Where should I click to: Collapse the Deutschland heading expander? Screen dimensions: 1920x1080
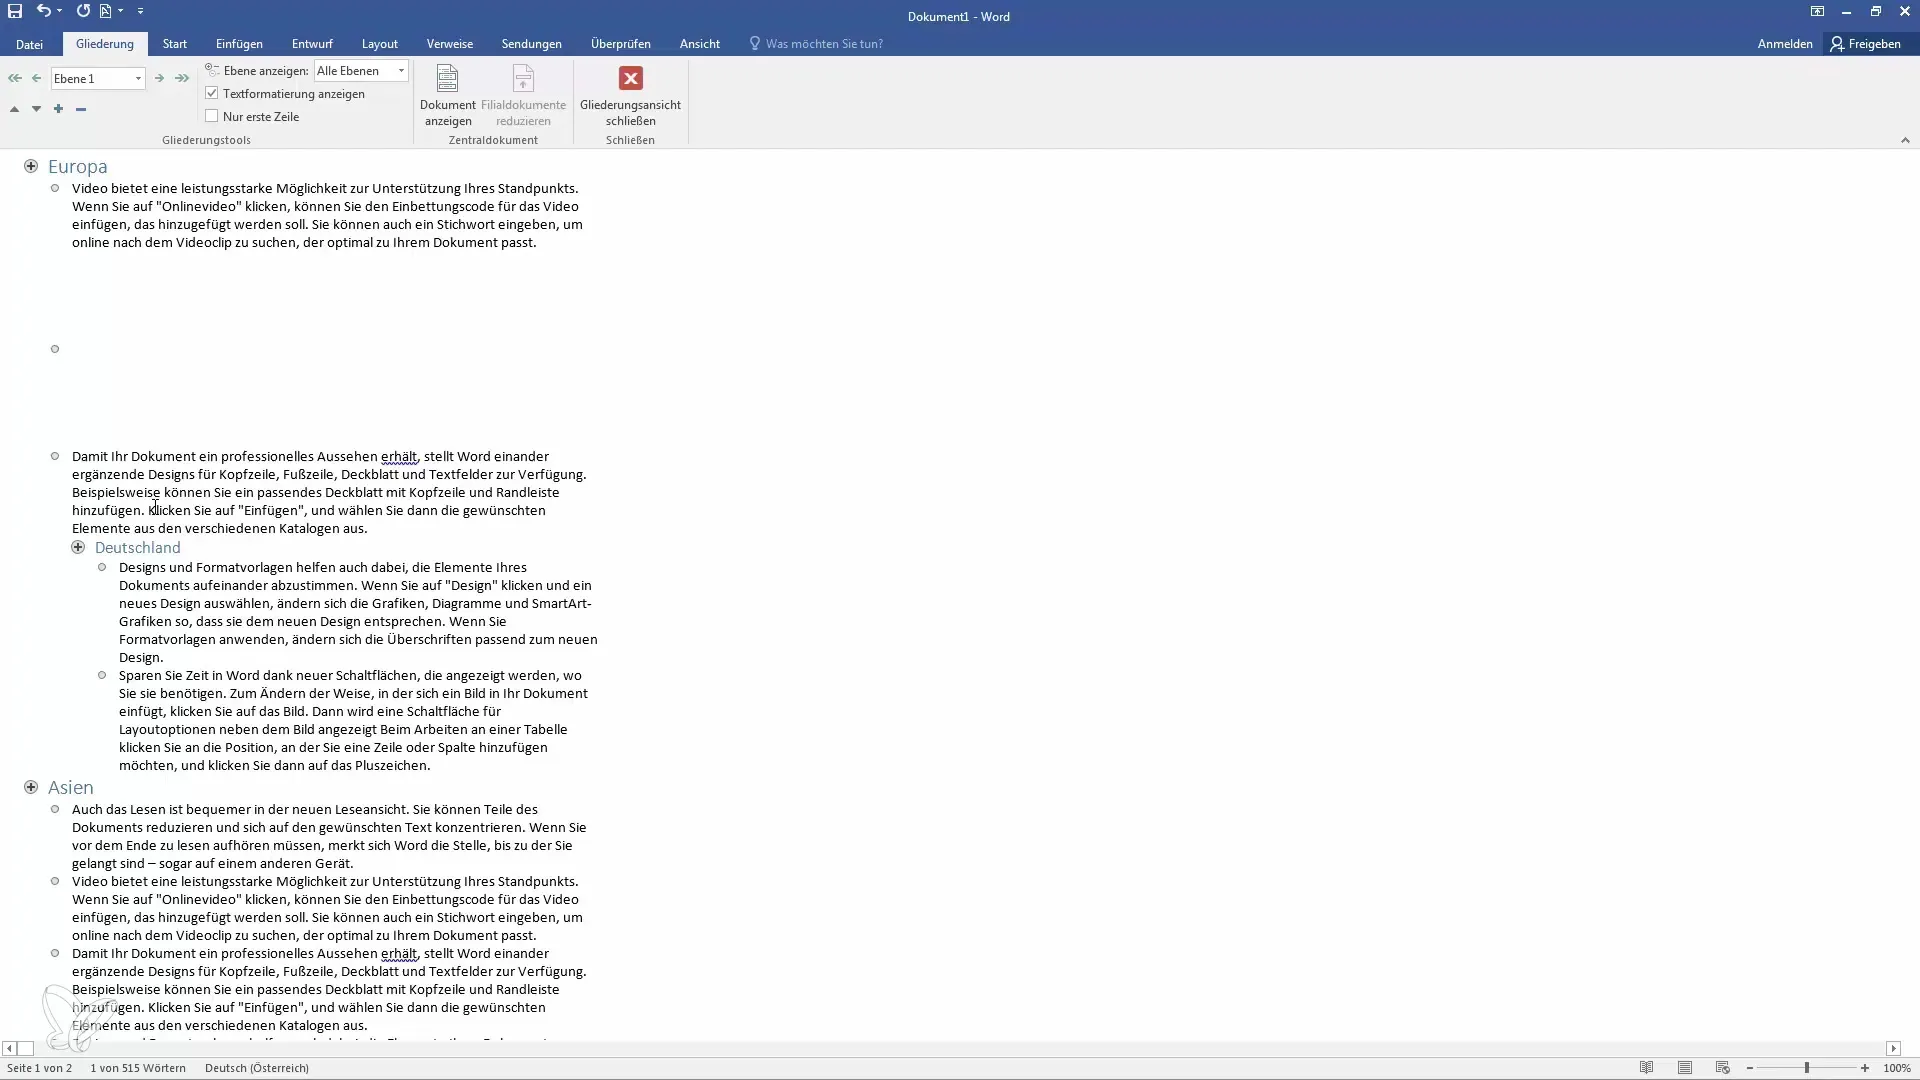pyautogui.click(x=78, y=547)
